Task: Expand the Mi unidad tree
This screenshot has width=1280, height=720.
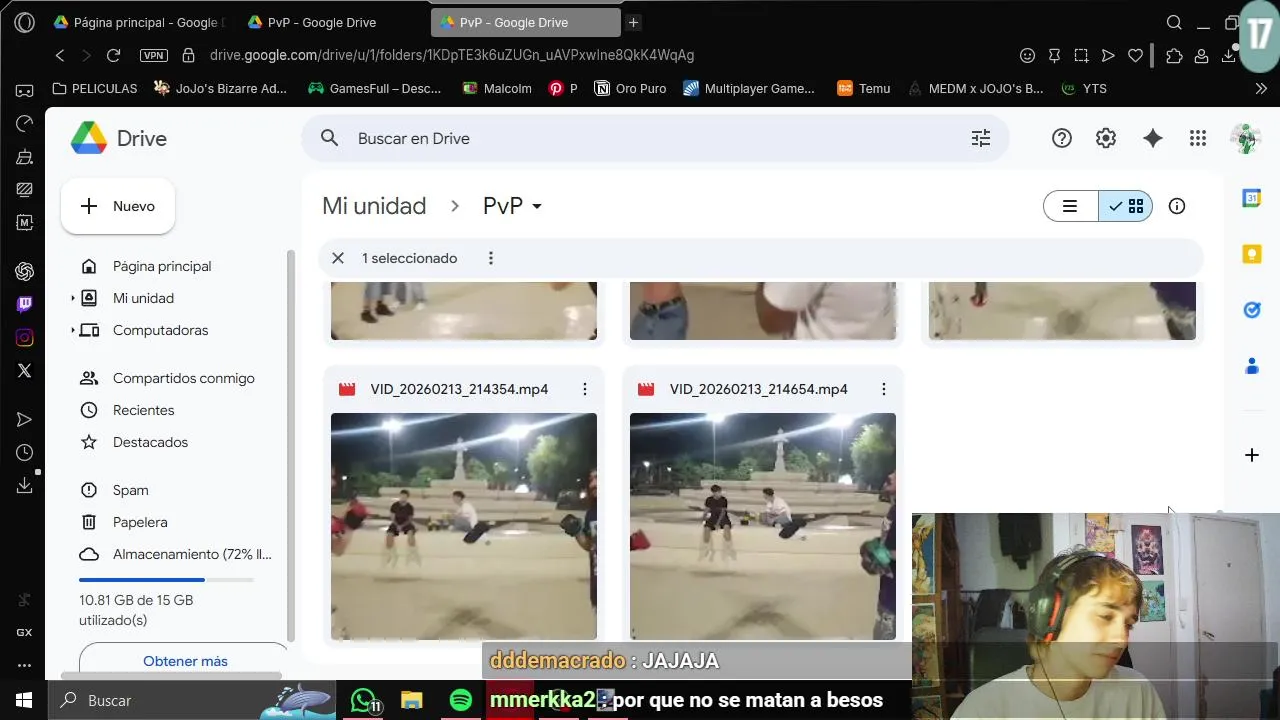Action: (72, 298)
